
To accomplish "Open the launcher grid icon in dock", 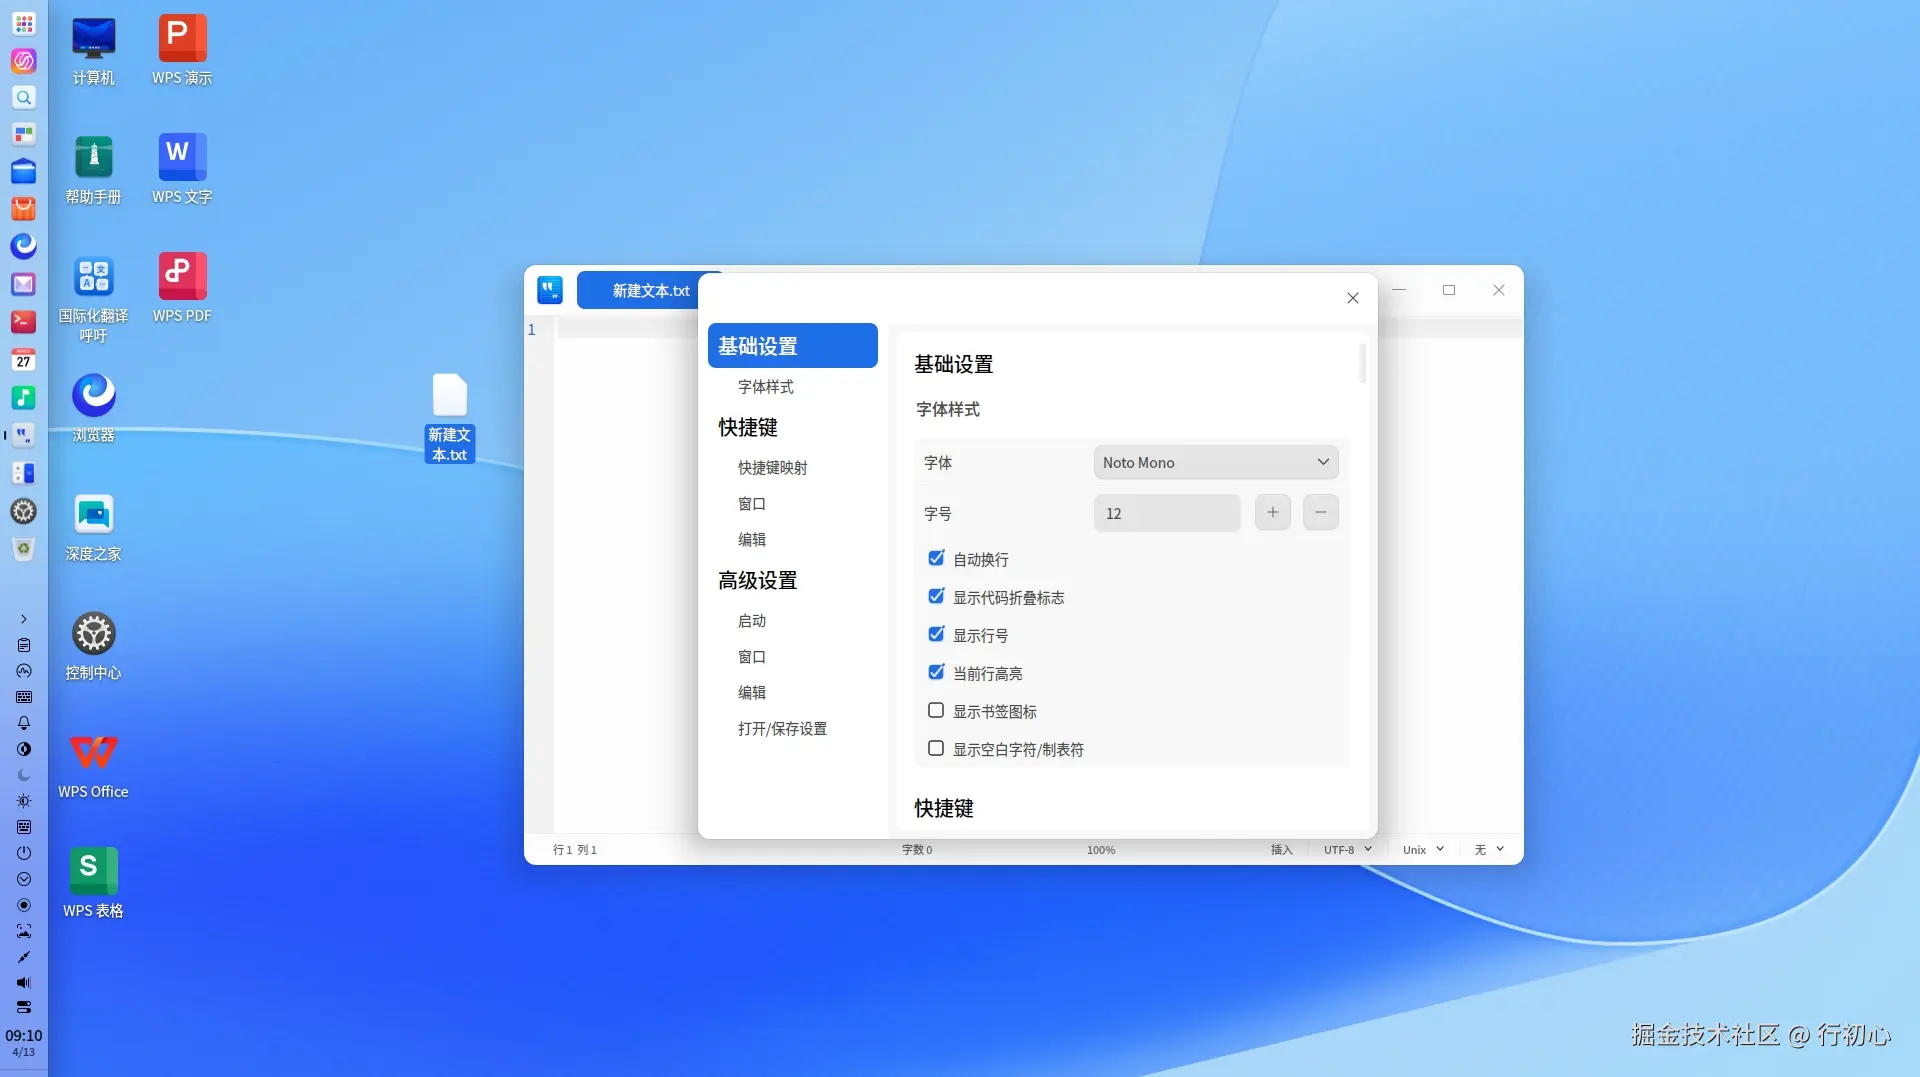I will (24, 23).
